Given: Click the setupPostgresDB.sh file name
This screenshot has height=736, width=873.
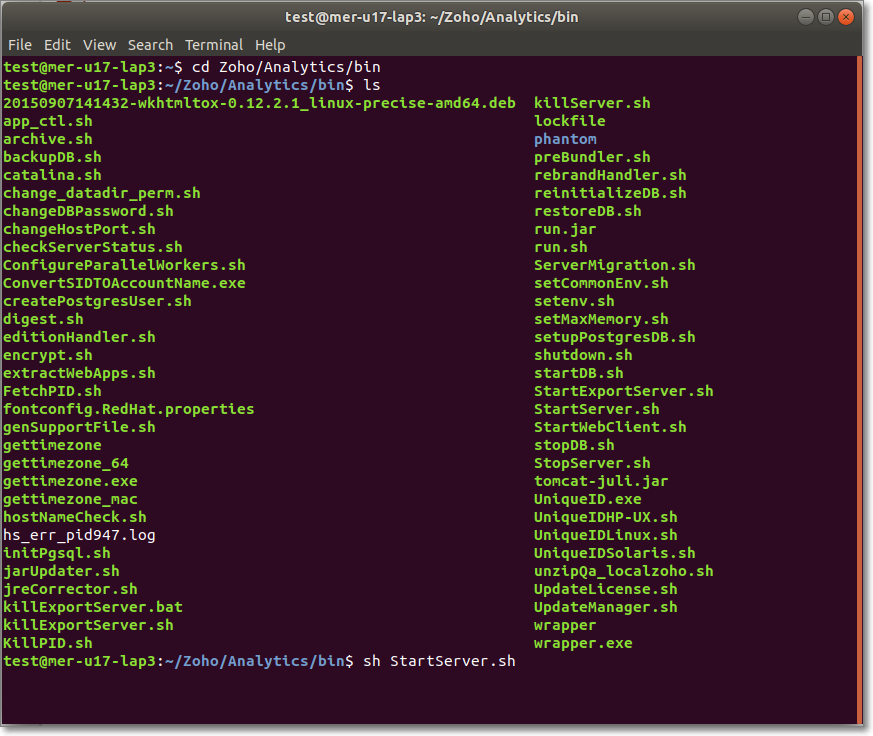Looking at the screenshot, I should (615, 337).
